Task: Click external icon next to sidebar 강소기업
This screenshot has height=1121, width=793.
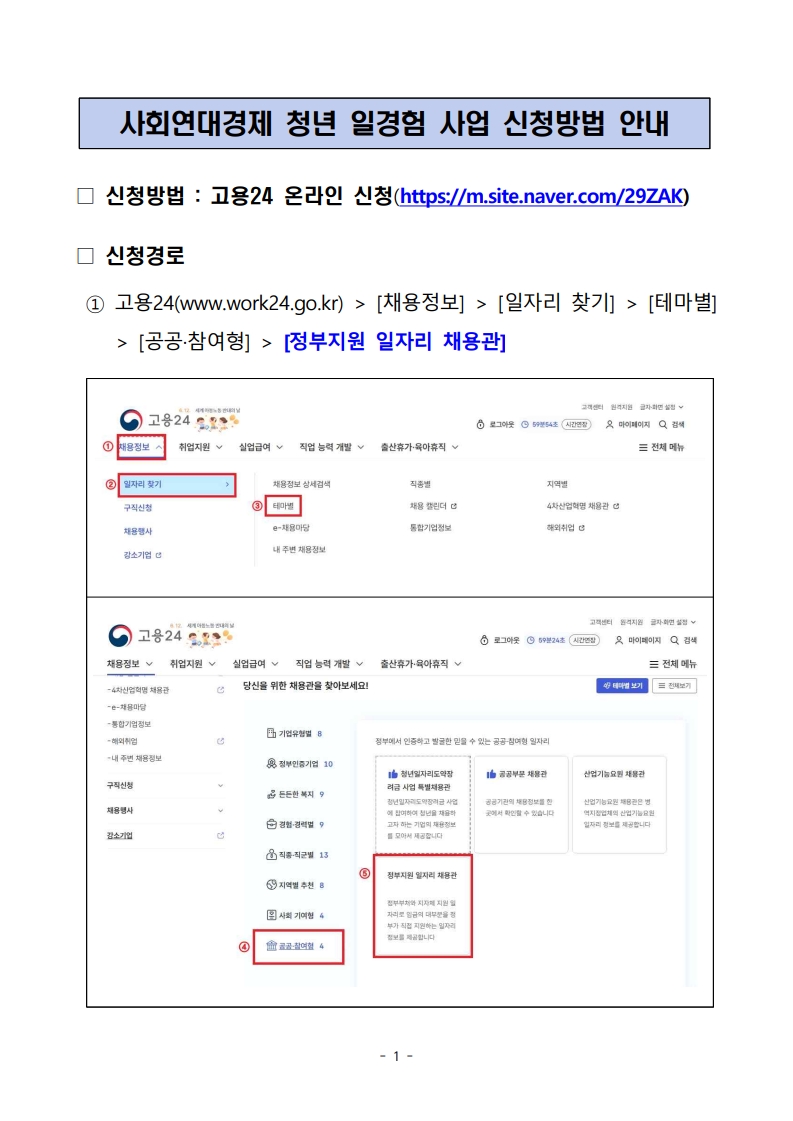Action: point(220,836)
